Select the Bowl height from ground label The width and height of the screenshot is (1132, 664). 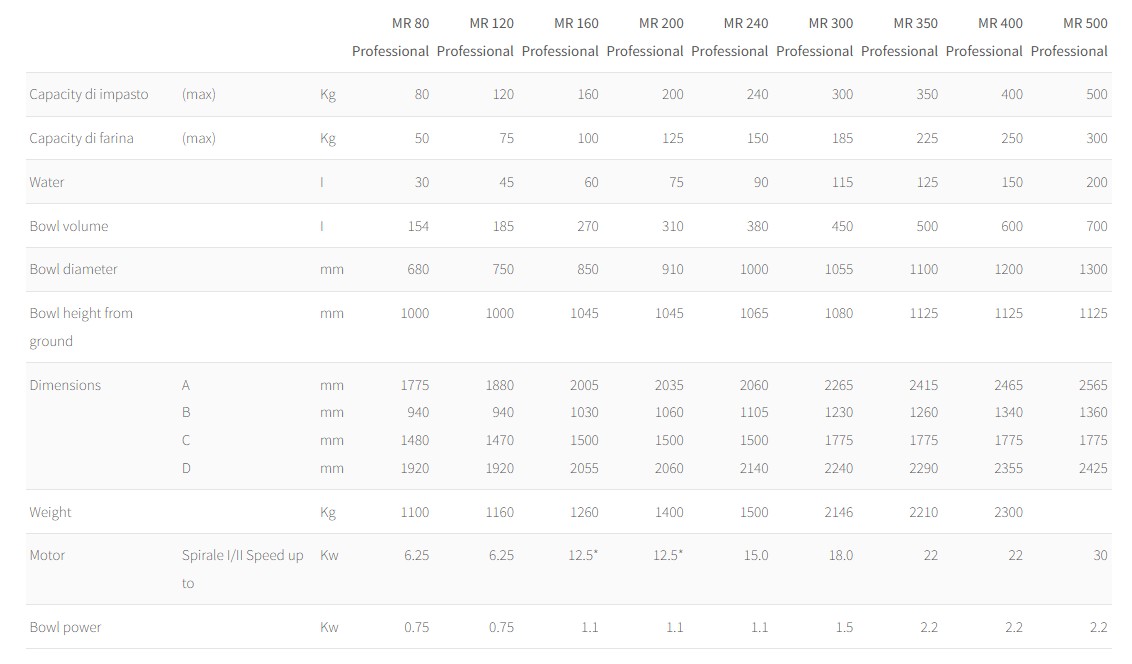pos(81,327)
